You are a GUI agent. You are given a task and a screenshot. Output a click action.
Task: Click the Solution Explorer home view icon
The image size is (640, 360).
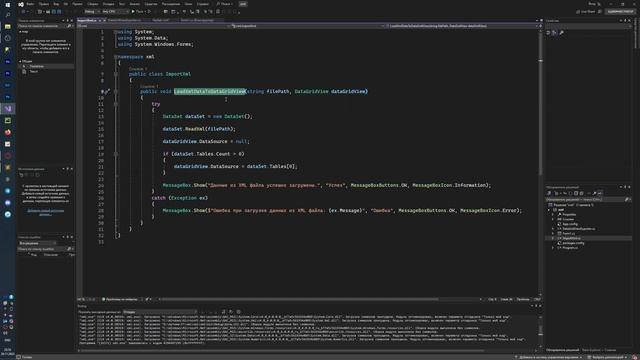[549, 193]
